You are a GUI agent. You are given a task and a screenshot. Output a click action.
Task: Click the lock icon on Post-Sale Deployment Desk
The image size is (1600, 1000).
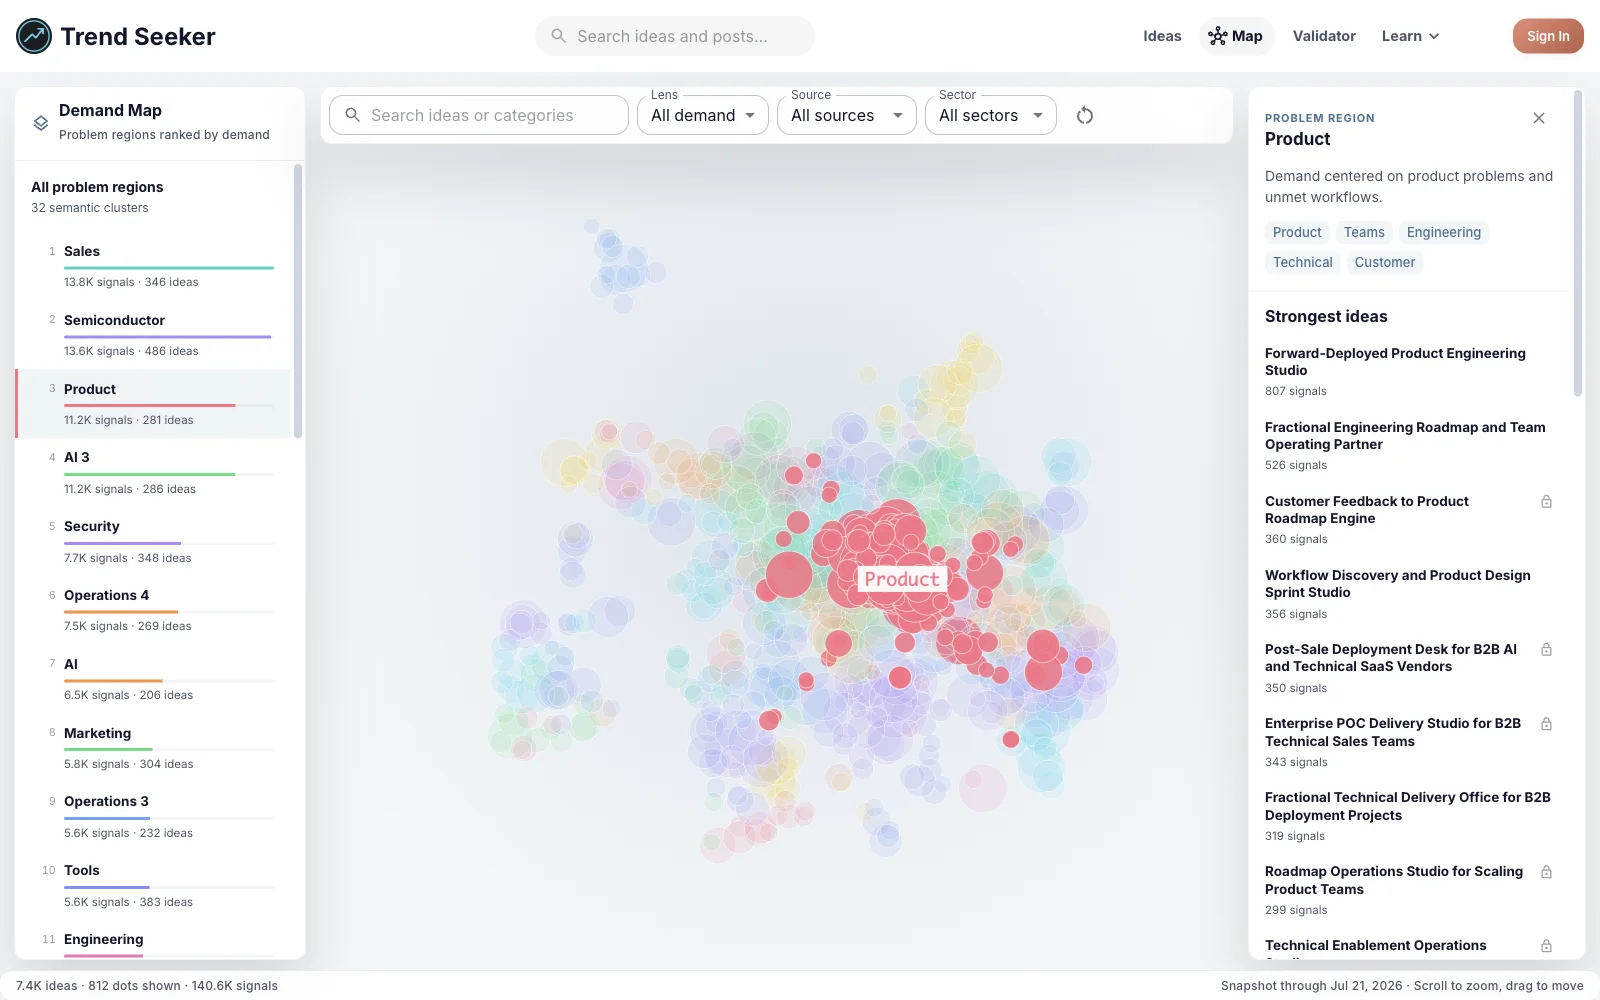1546,650
